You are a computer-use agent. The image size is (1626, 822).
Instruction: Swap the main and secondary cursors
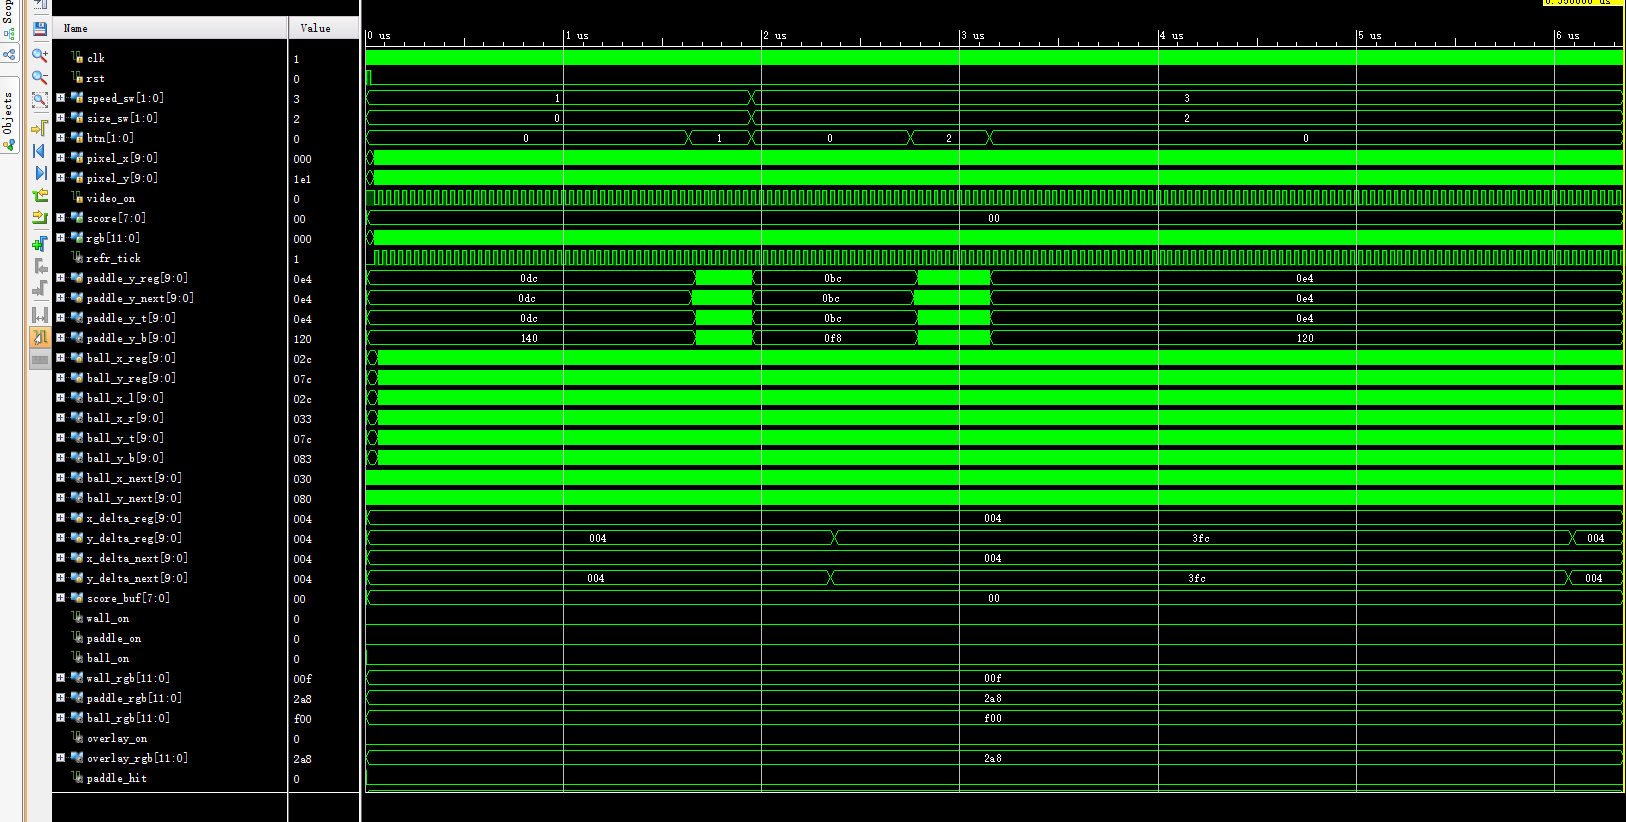40,315
